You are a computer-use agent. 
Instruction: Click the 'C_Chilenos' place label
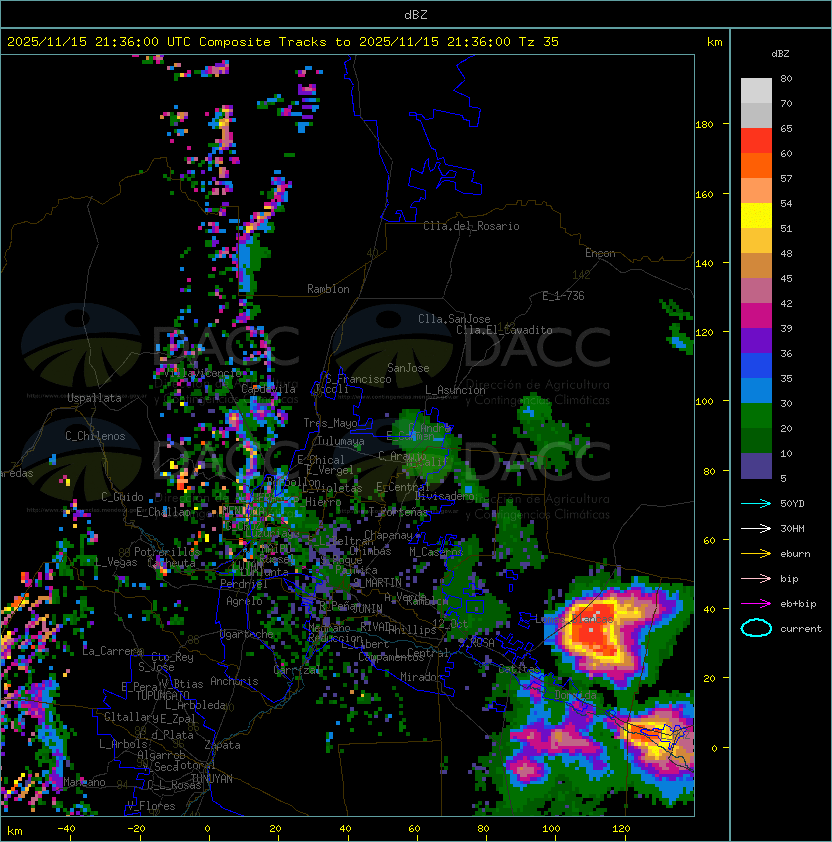click(x=95, y=436)
